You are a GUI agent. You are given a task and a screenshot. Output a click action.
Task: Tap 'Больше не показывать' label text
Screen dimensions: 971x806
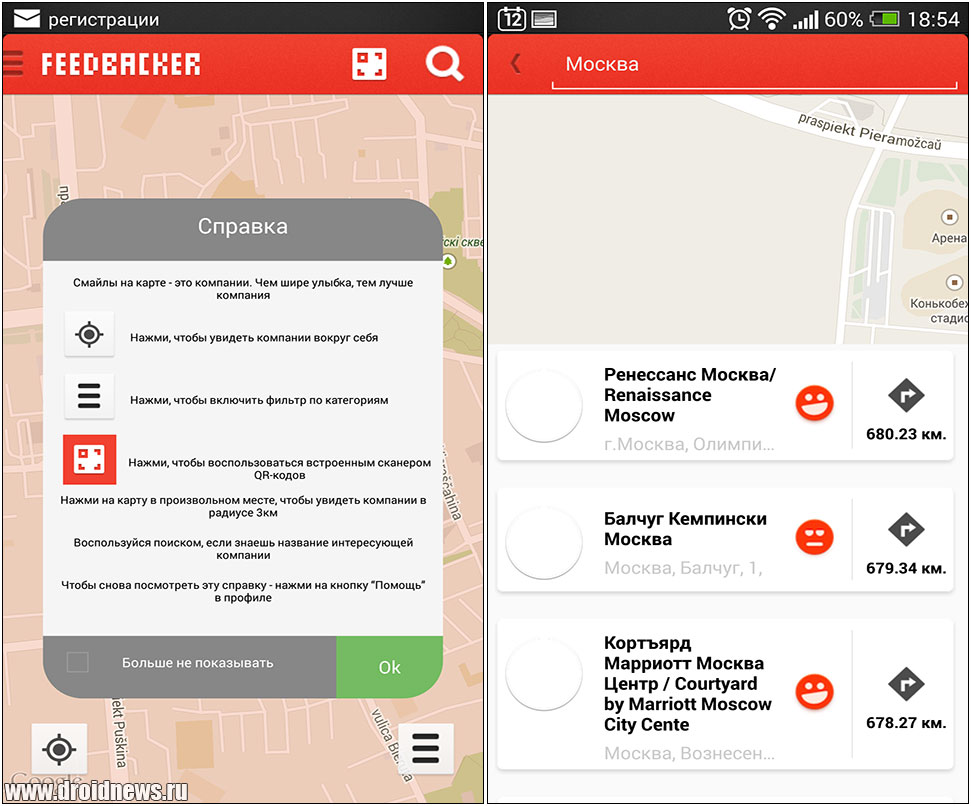[198, 663]
